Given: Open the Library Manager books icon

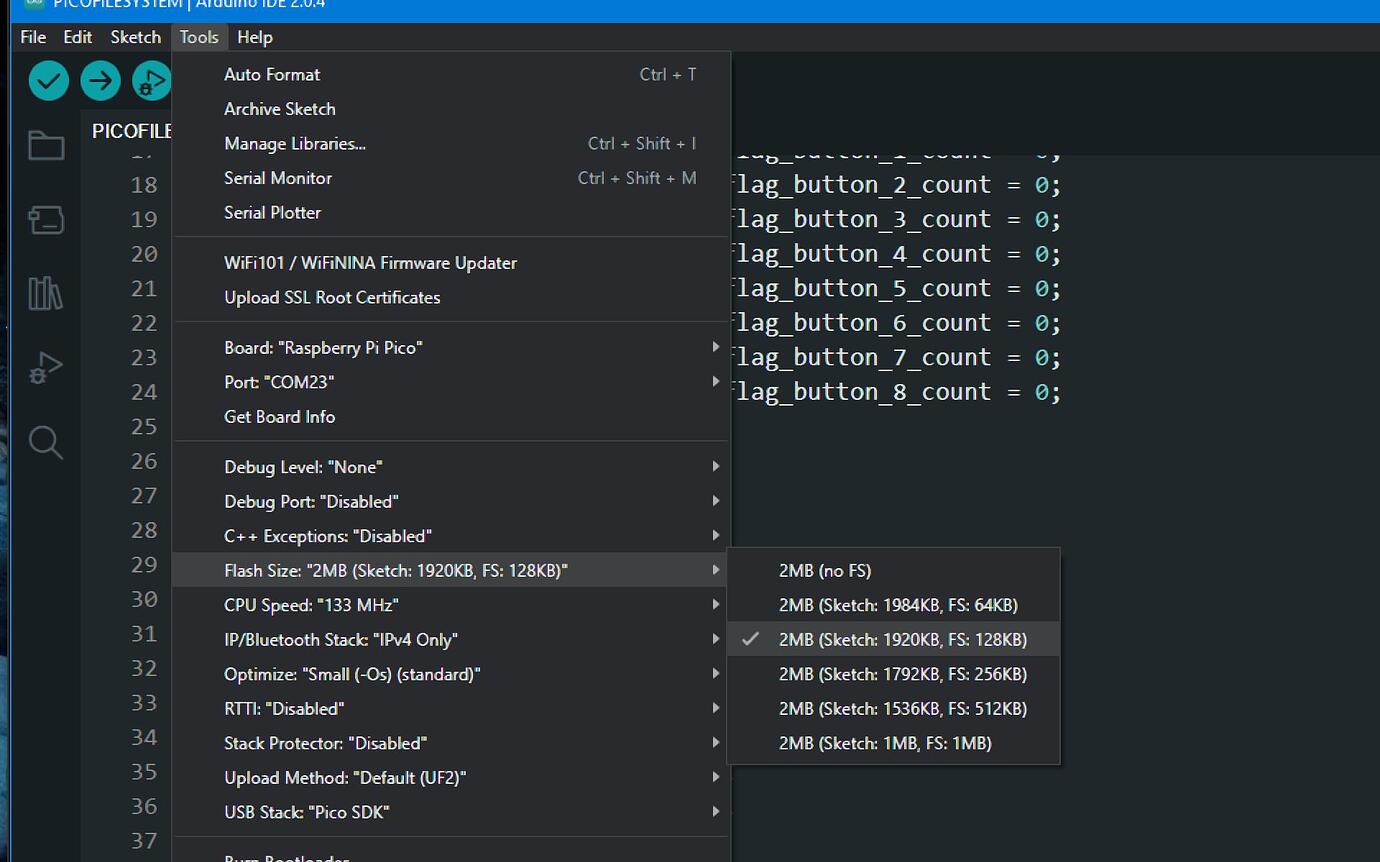Looking at the screenshot, I should coord(45,293).
